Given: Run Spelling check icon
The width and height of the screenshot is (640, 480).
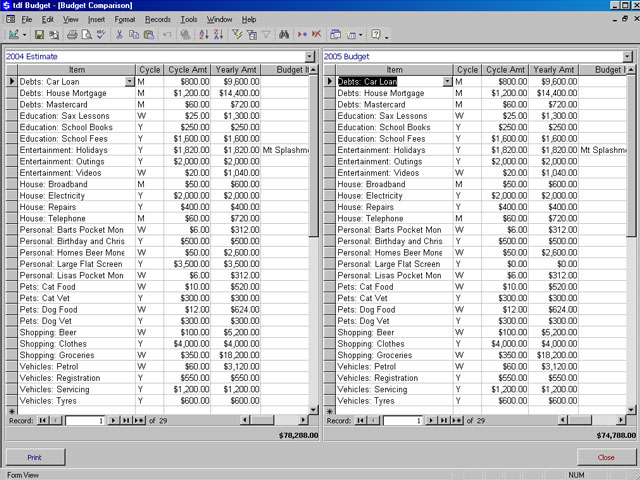Looking at the screenshot, I should tap(101, 35).
